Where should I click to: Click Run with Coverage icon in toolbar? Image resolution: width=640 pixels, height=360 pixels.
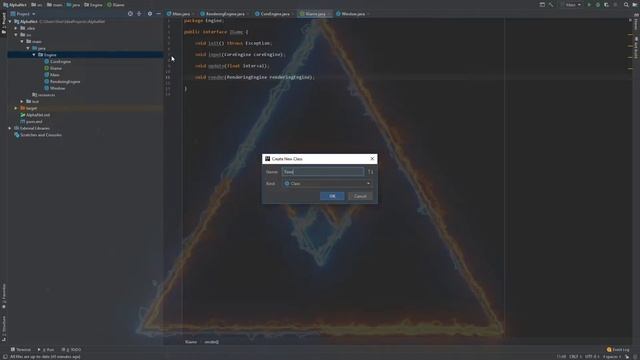(607, 5)
